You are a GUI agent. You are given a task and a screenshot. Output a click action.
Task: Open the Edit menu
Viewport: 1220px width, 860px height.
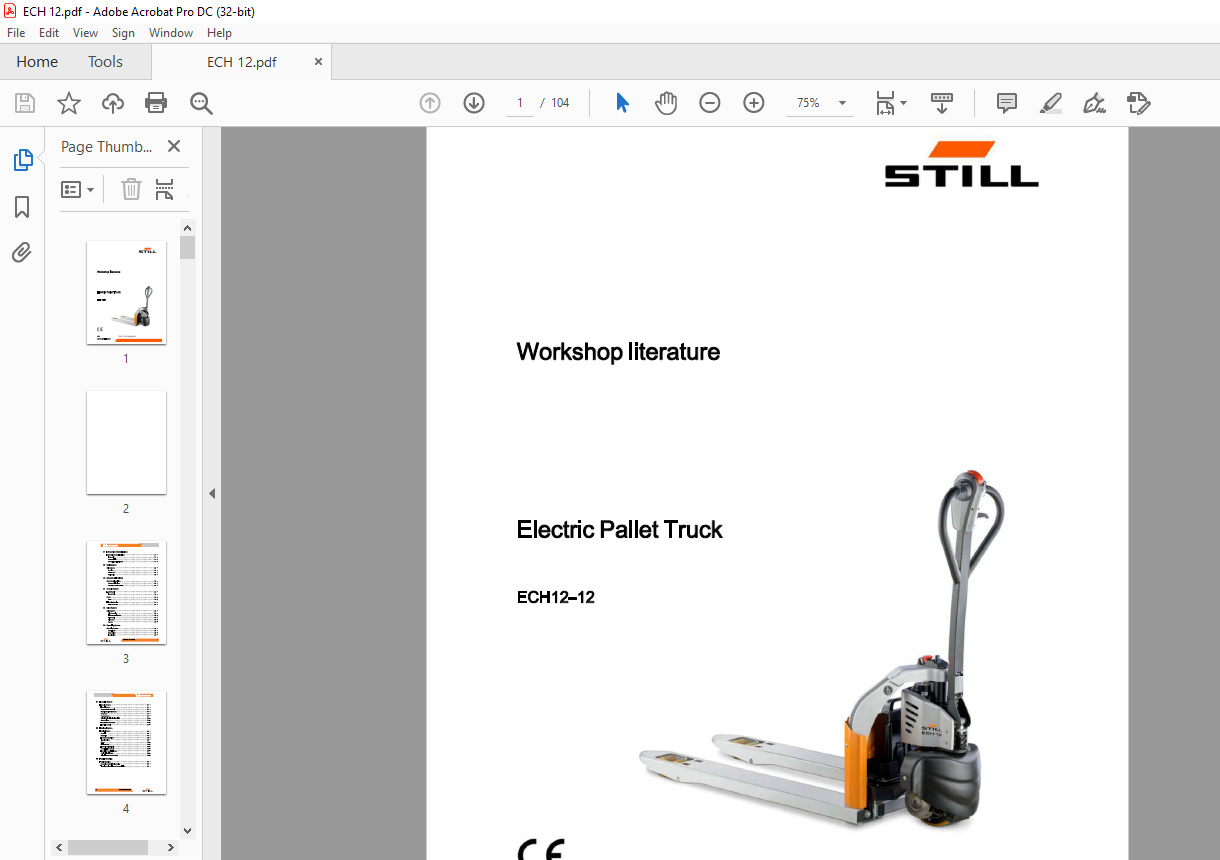click(x=49, y=33)
